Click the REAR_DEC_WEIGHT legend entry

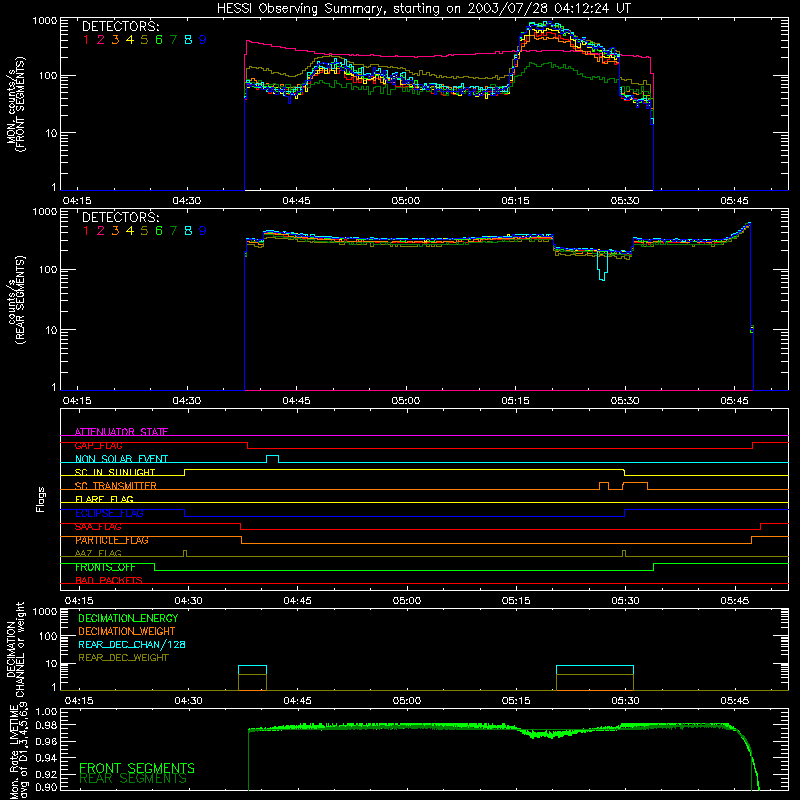click(x=123, y=658)
